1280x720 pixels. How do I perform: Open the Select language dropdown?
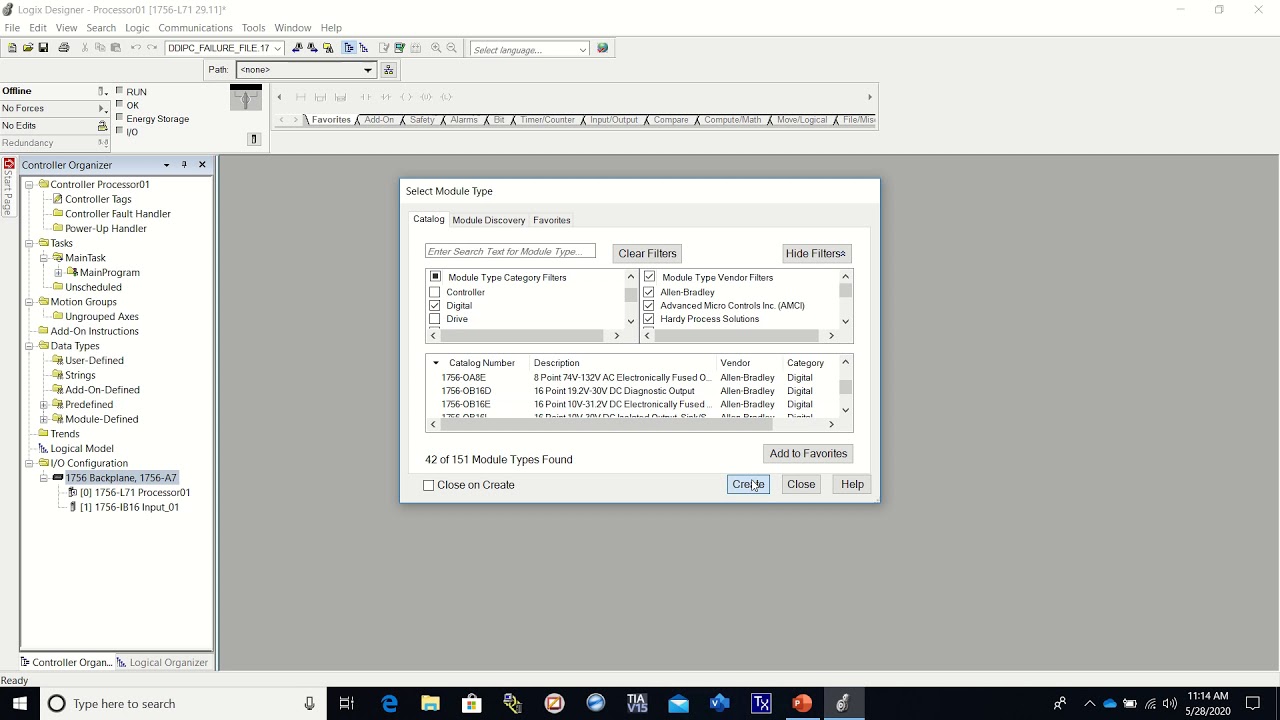tap(582, 49)
